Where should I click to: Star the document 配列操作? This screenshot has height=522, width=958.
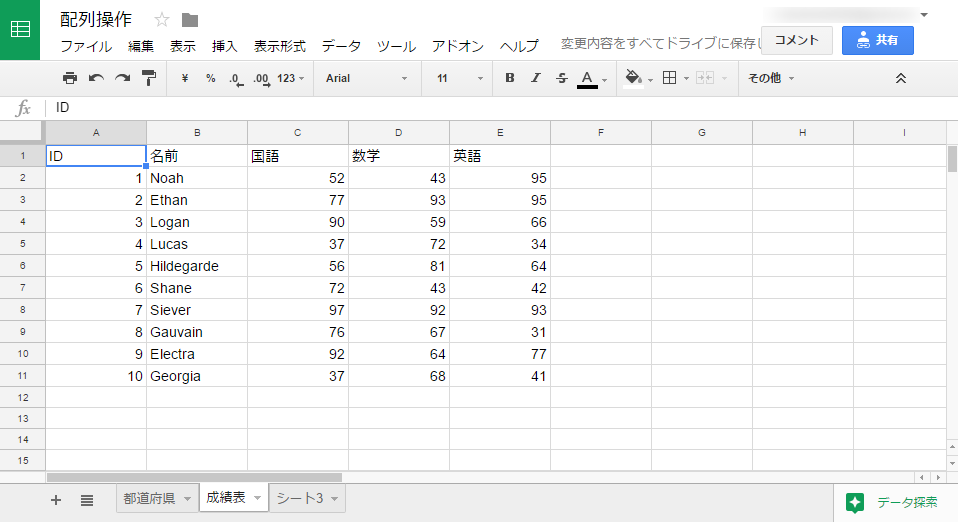(162, 20)
